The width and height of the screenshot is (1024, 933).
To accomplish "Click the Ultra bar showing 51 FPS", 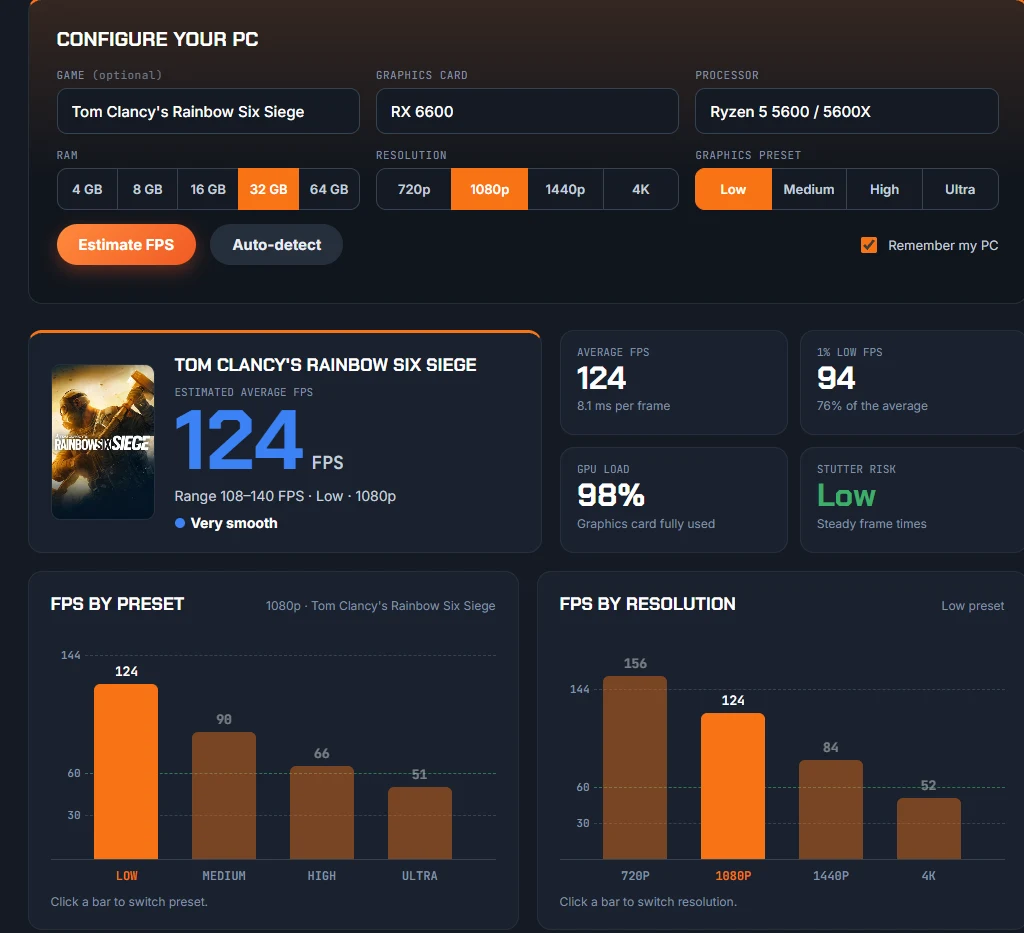I will 420,823.
